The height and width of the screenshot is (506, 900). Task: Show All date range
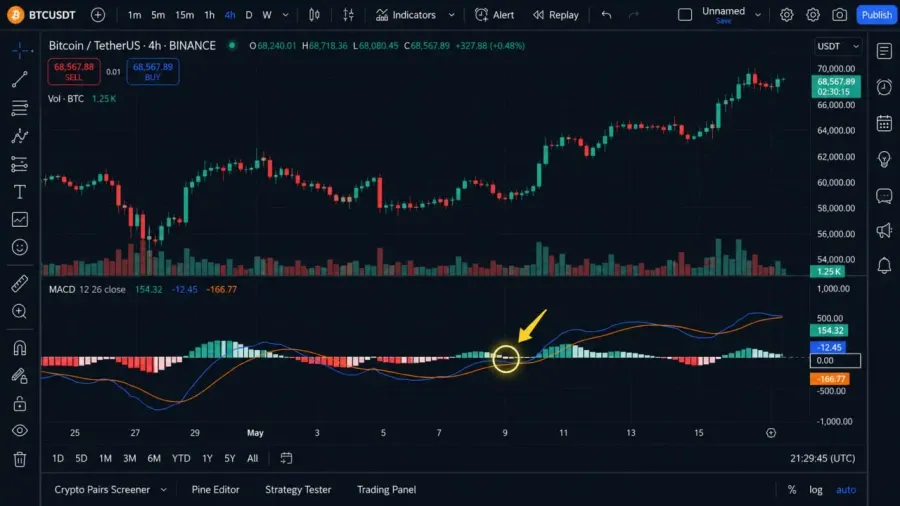[x=253, y=458]
